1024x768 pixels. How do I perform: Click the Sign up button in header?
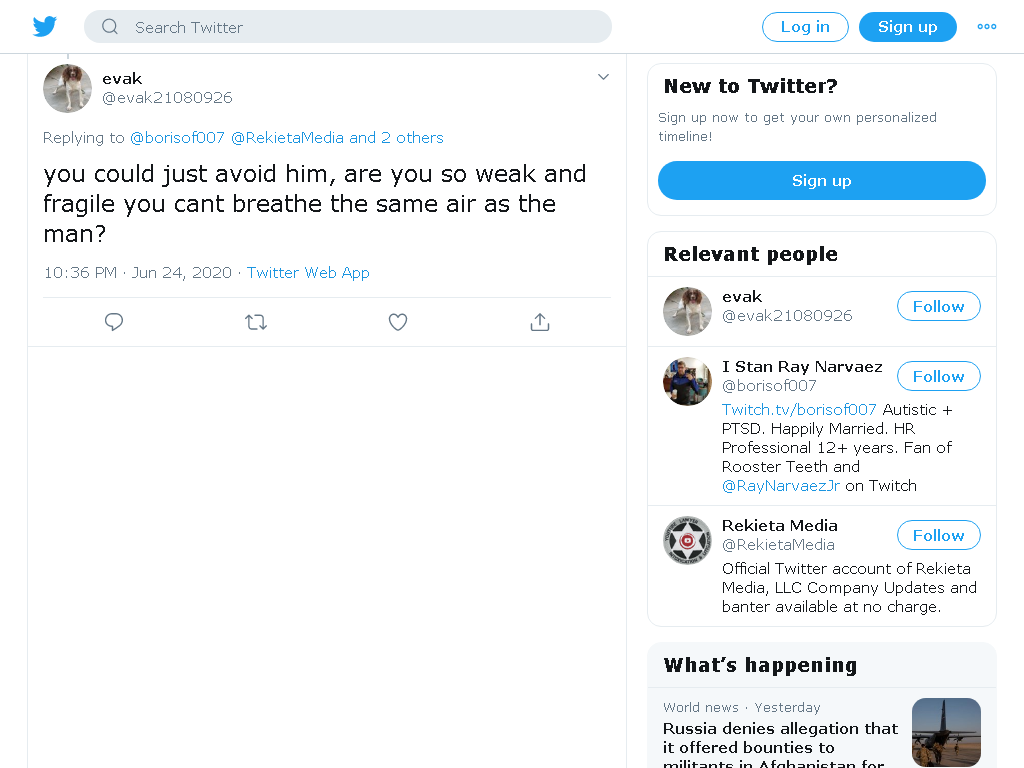pyautogui.click(x=908, y=27)
